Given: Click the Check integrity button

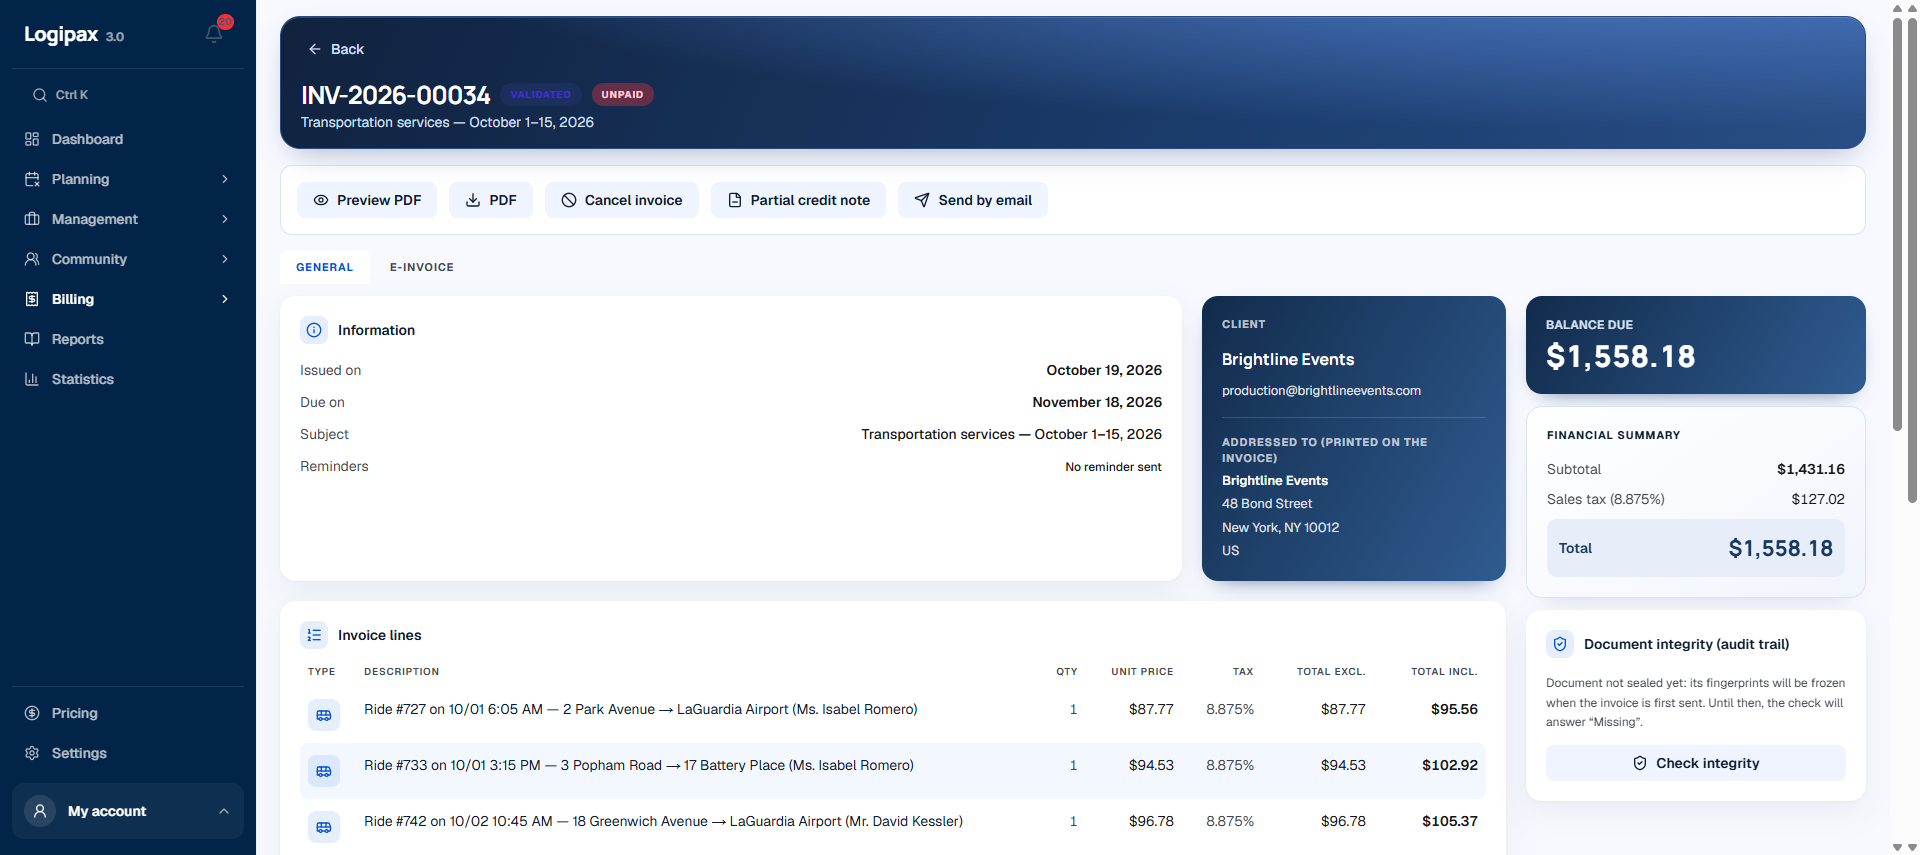Looking at the screenshot, I should click(x=1696, y=763).
